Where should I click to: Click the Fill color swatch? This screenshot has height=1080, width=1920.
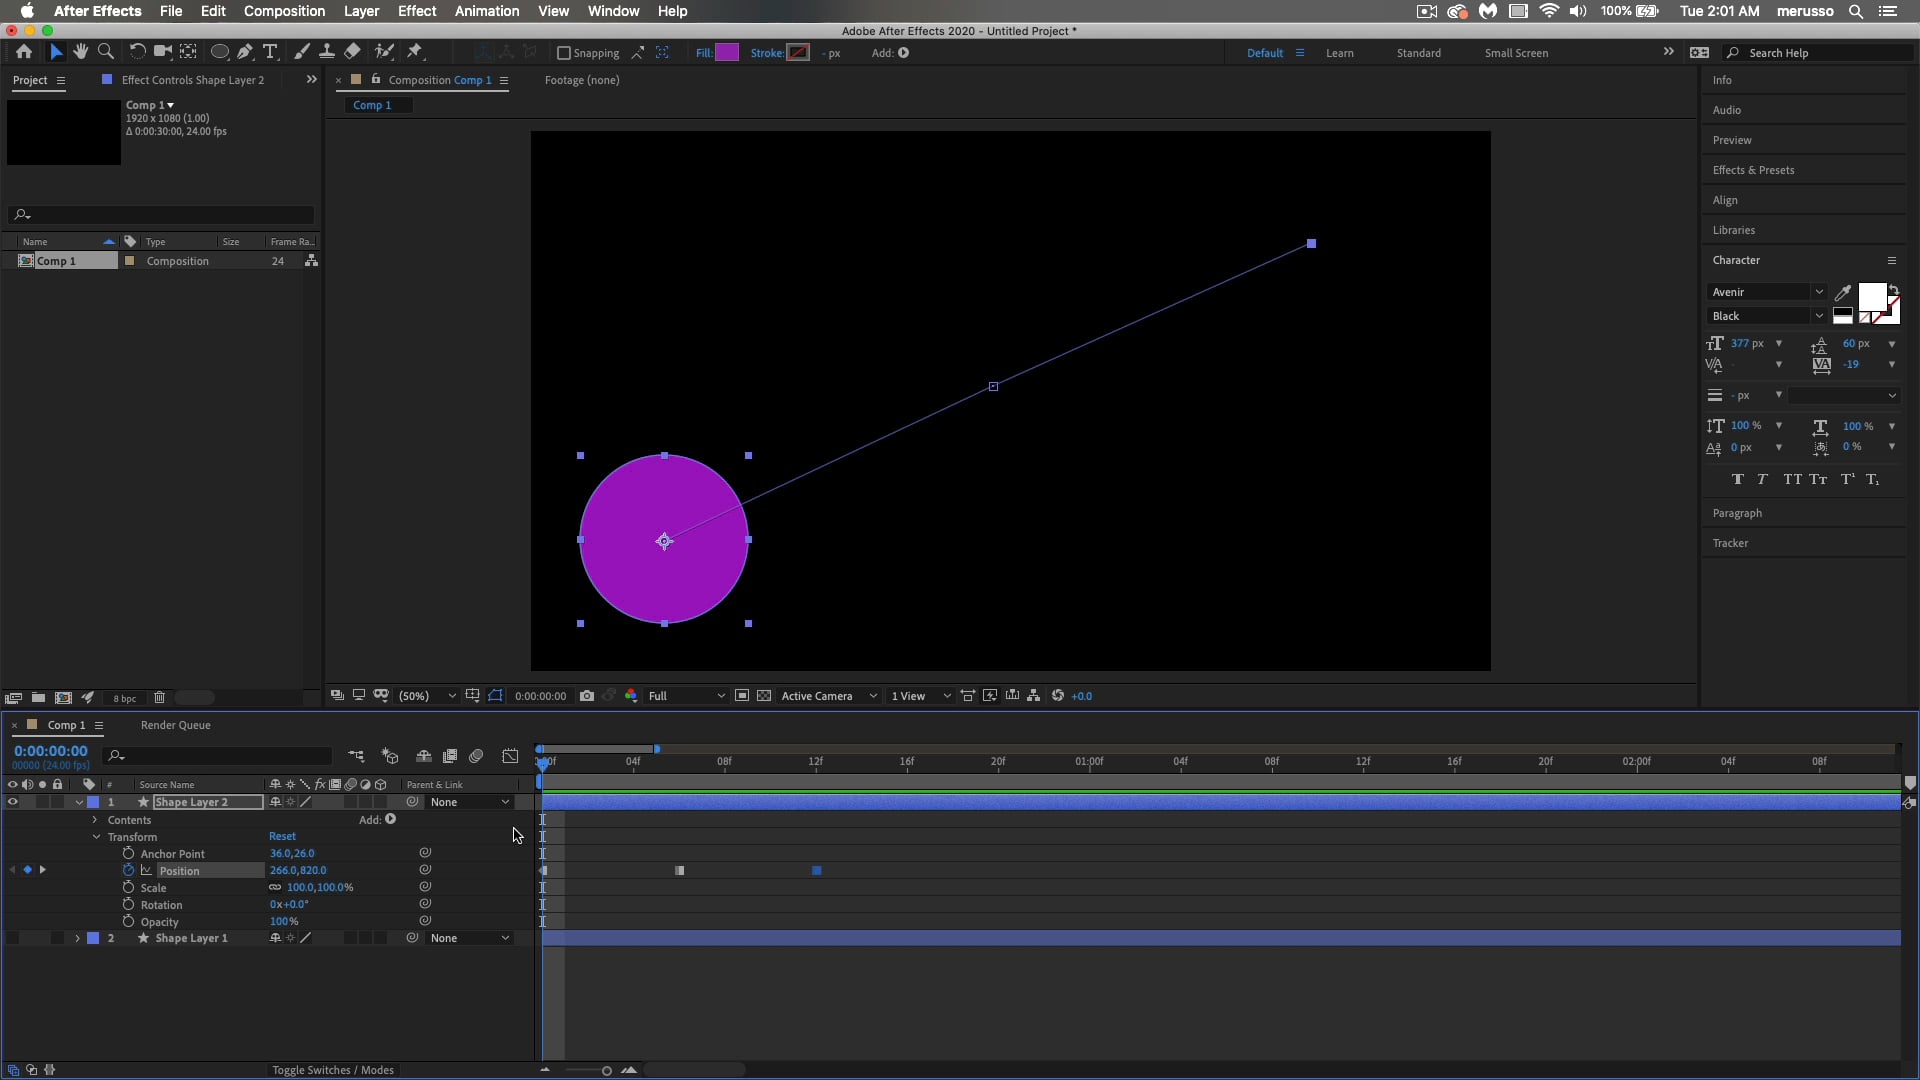[728, 52]
